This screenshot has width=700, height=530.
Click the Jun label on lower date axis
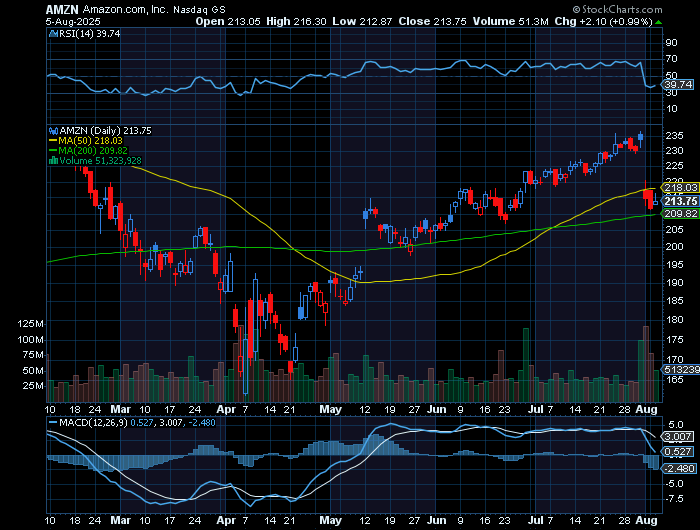tap(437, 520)
